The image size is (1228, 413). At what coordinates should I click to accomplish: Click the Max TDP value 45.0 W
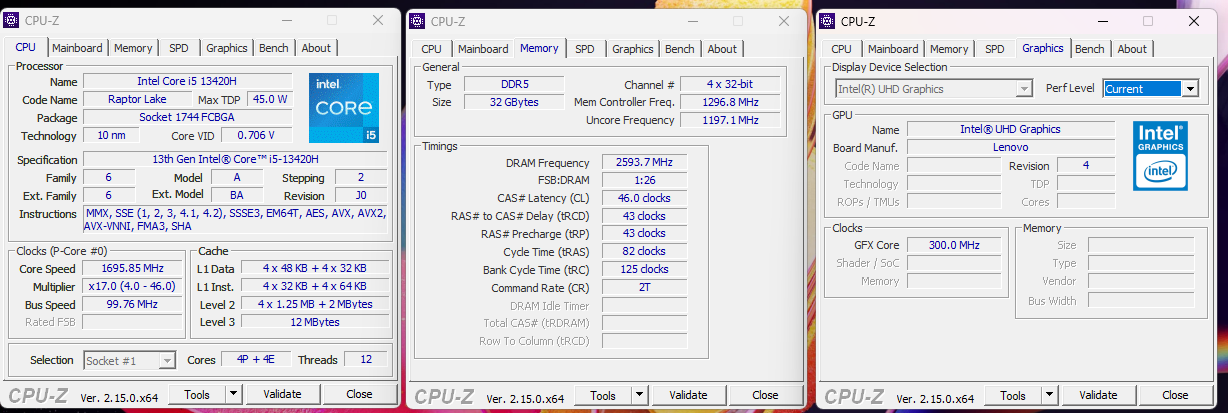coord(270,99)
